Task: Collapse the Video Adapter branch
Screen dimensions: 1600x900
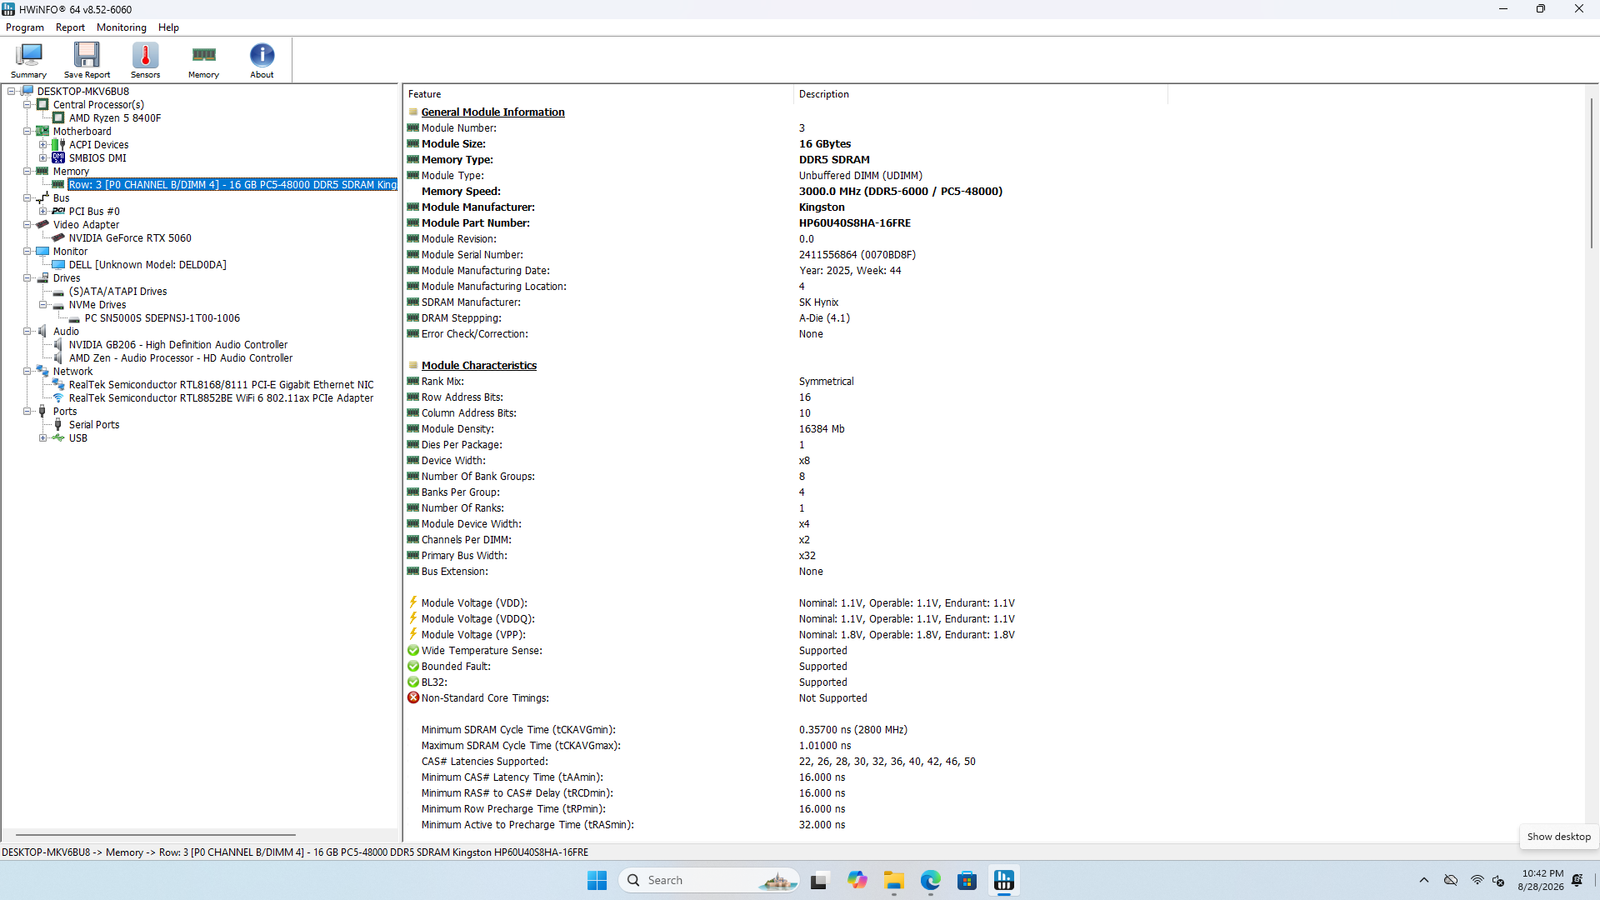Action: pyautogui.click(x=28, y=225)
